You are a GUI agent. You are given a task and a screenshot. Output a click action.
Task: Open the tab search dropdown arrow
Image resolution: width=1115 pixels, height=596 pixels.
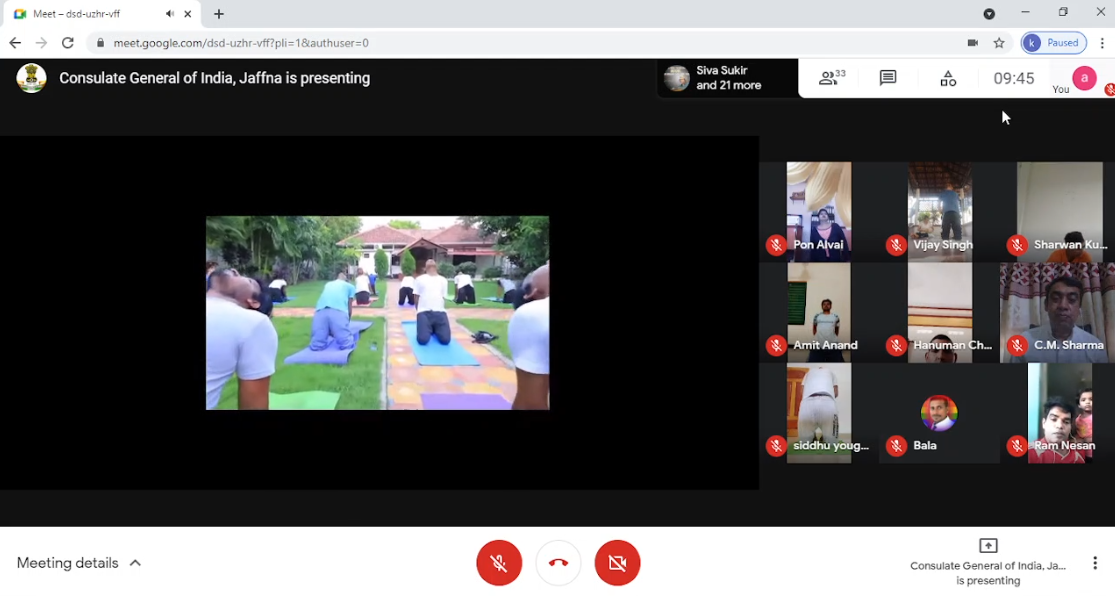[988, 14]
